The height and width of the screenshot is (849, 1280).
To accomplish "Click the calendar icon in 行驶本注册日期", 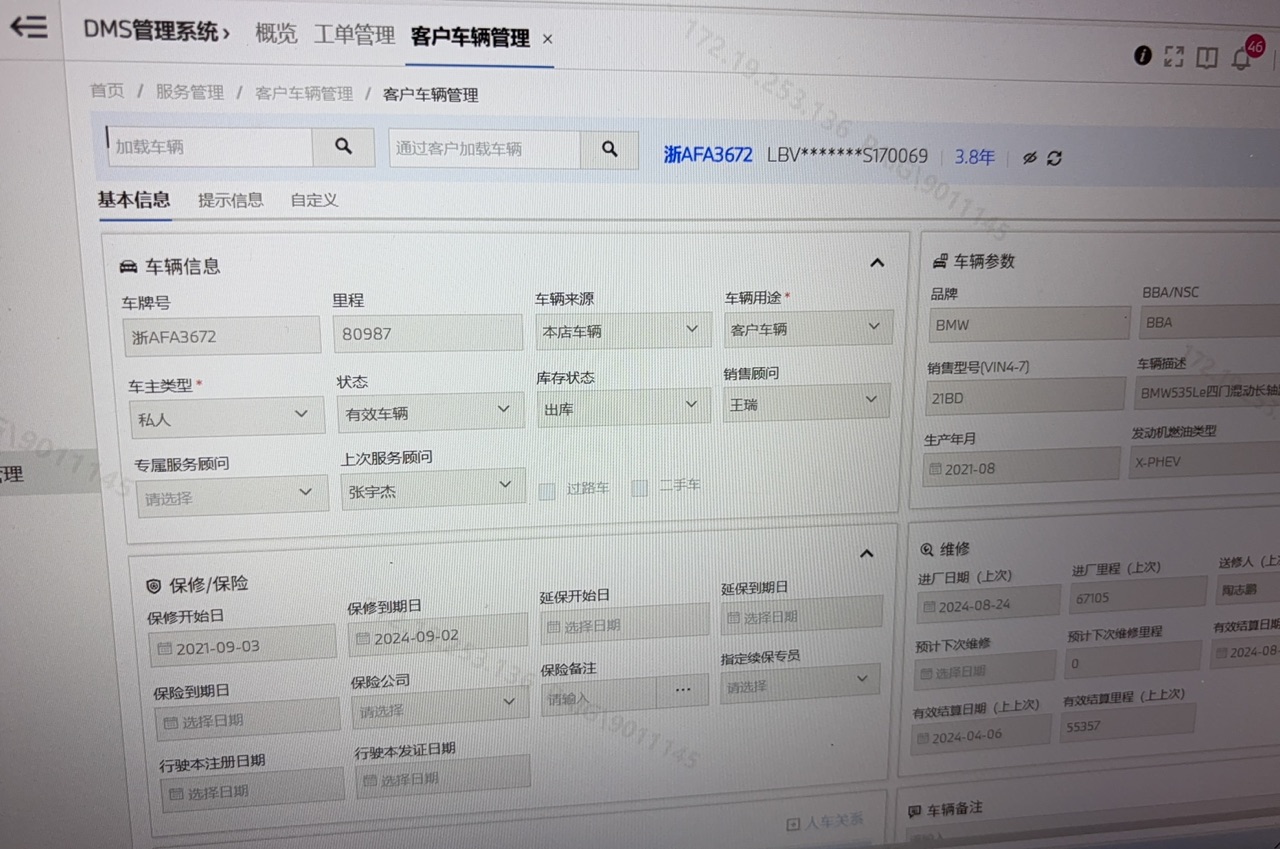I will (176, 793).
